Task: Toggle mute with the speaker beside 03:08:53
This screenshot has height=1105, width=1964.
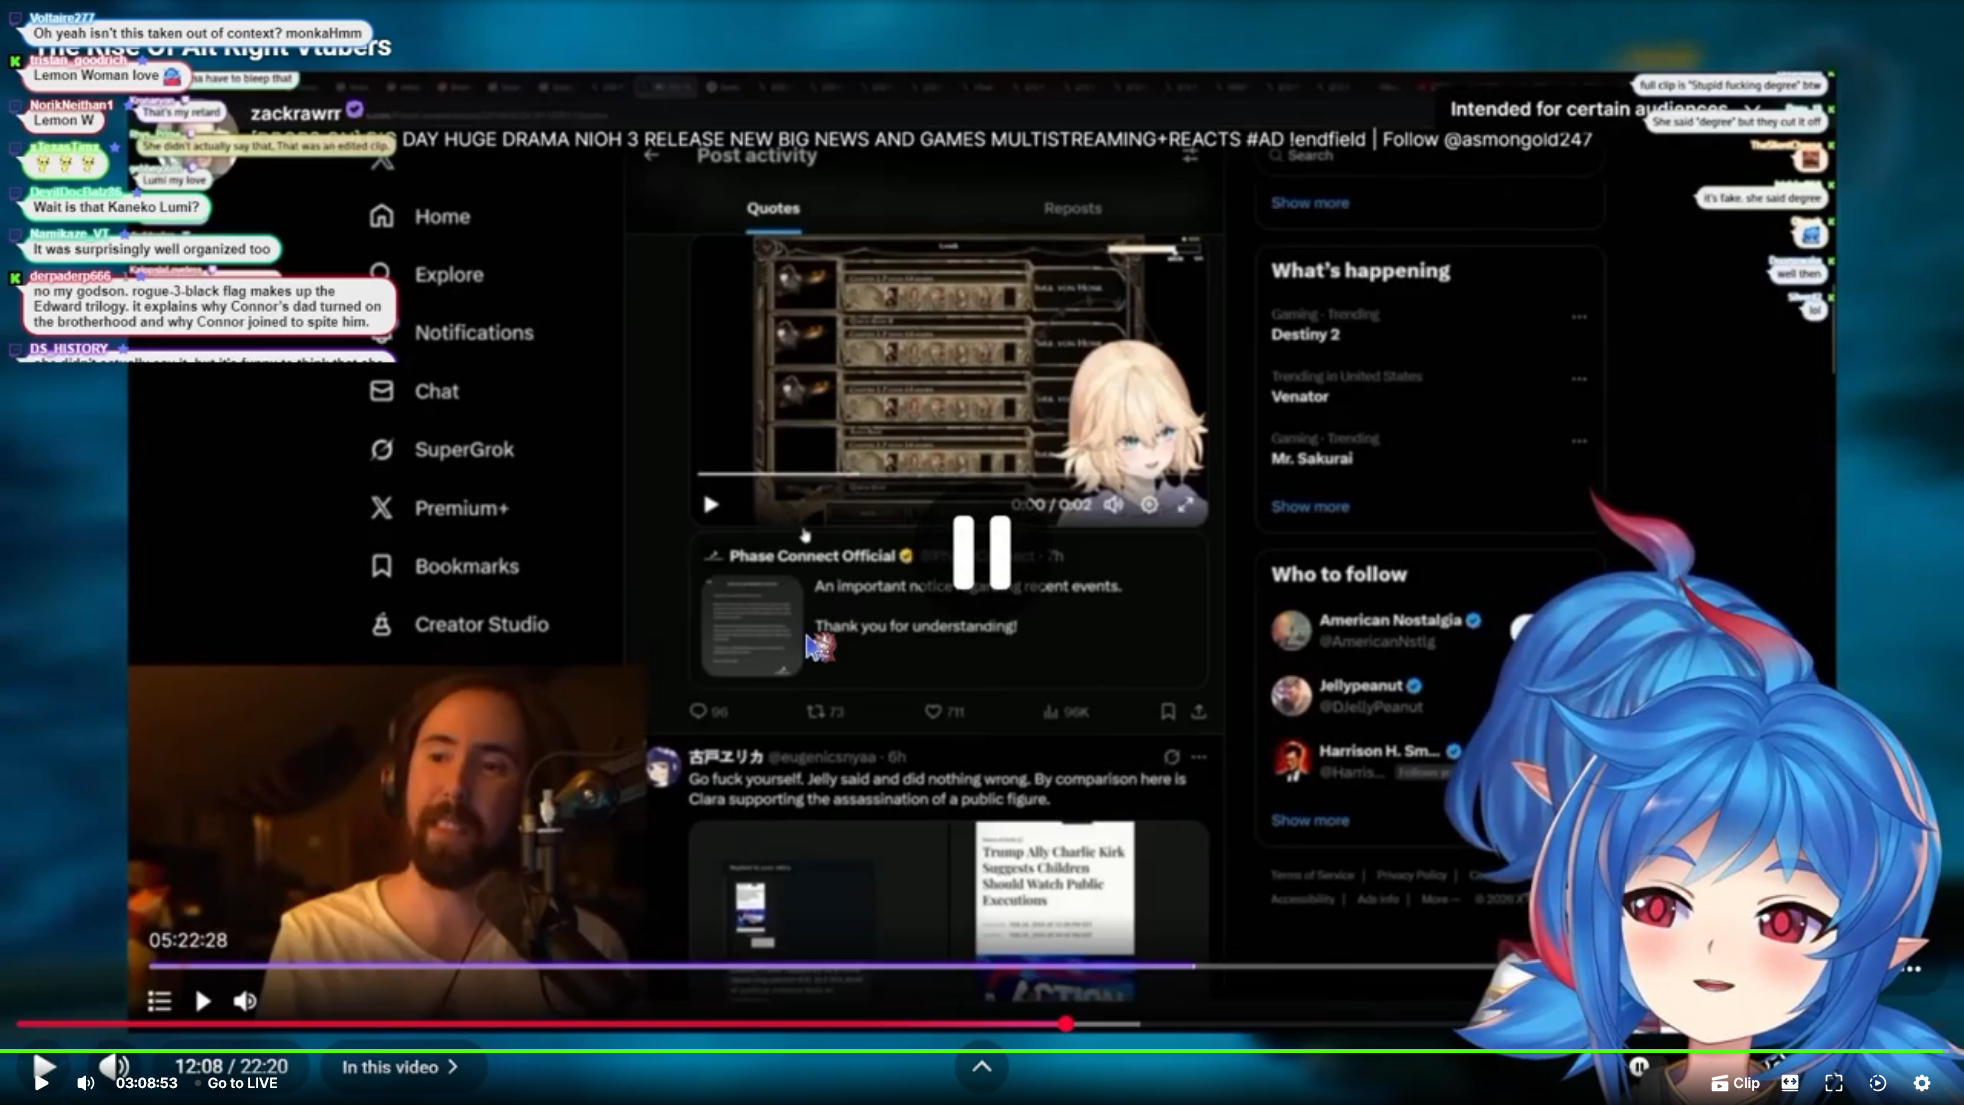Action: (x=86, y=1083)
